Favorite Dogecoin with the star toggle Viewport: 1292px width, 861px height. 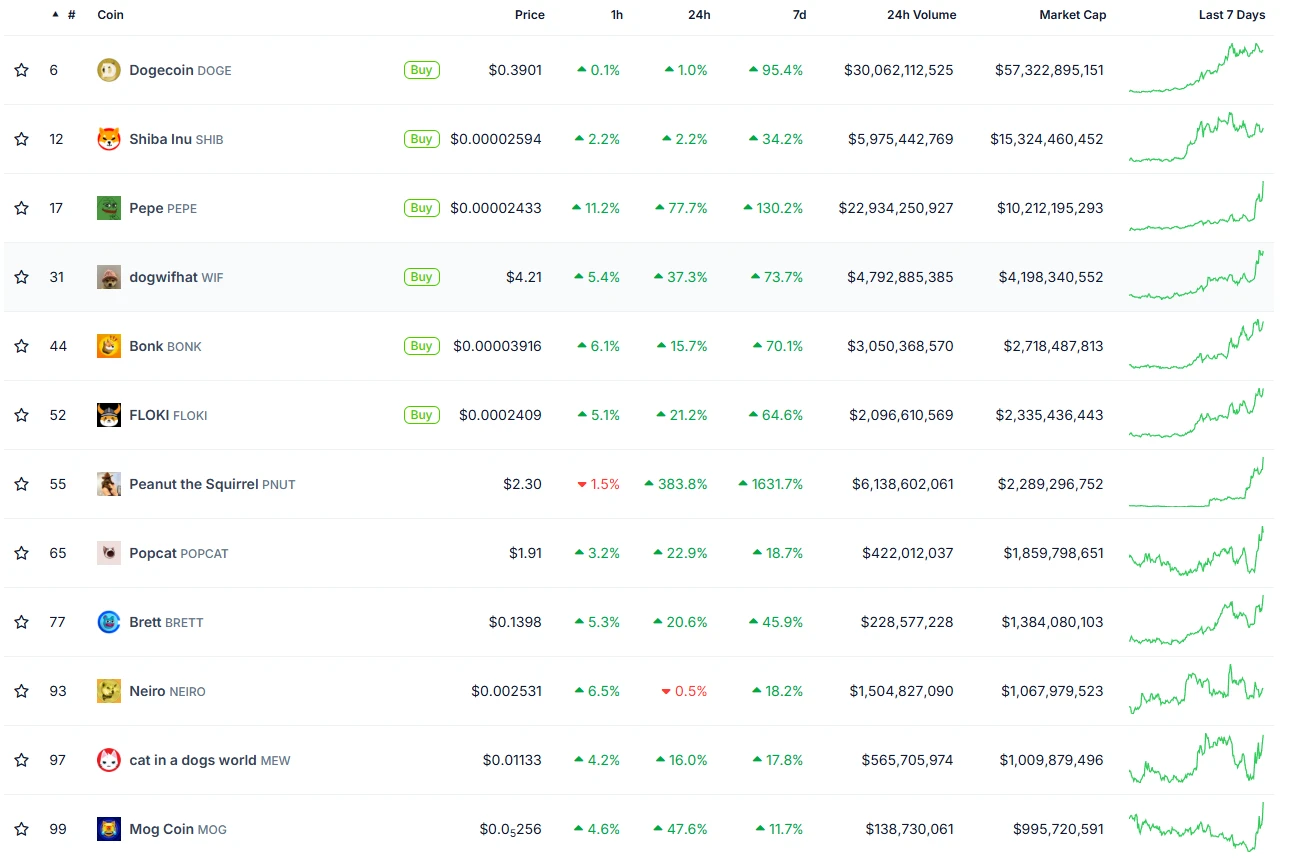click(21, 70)
